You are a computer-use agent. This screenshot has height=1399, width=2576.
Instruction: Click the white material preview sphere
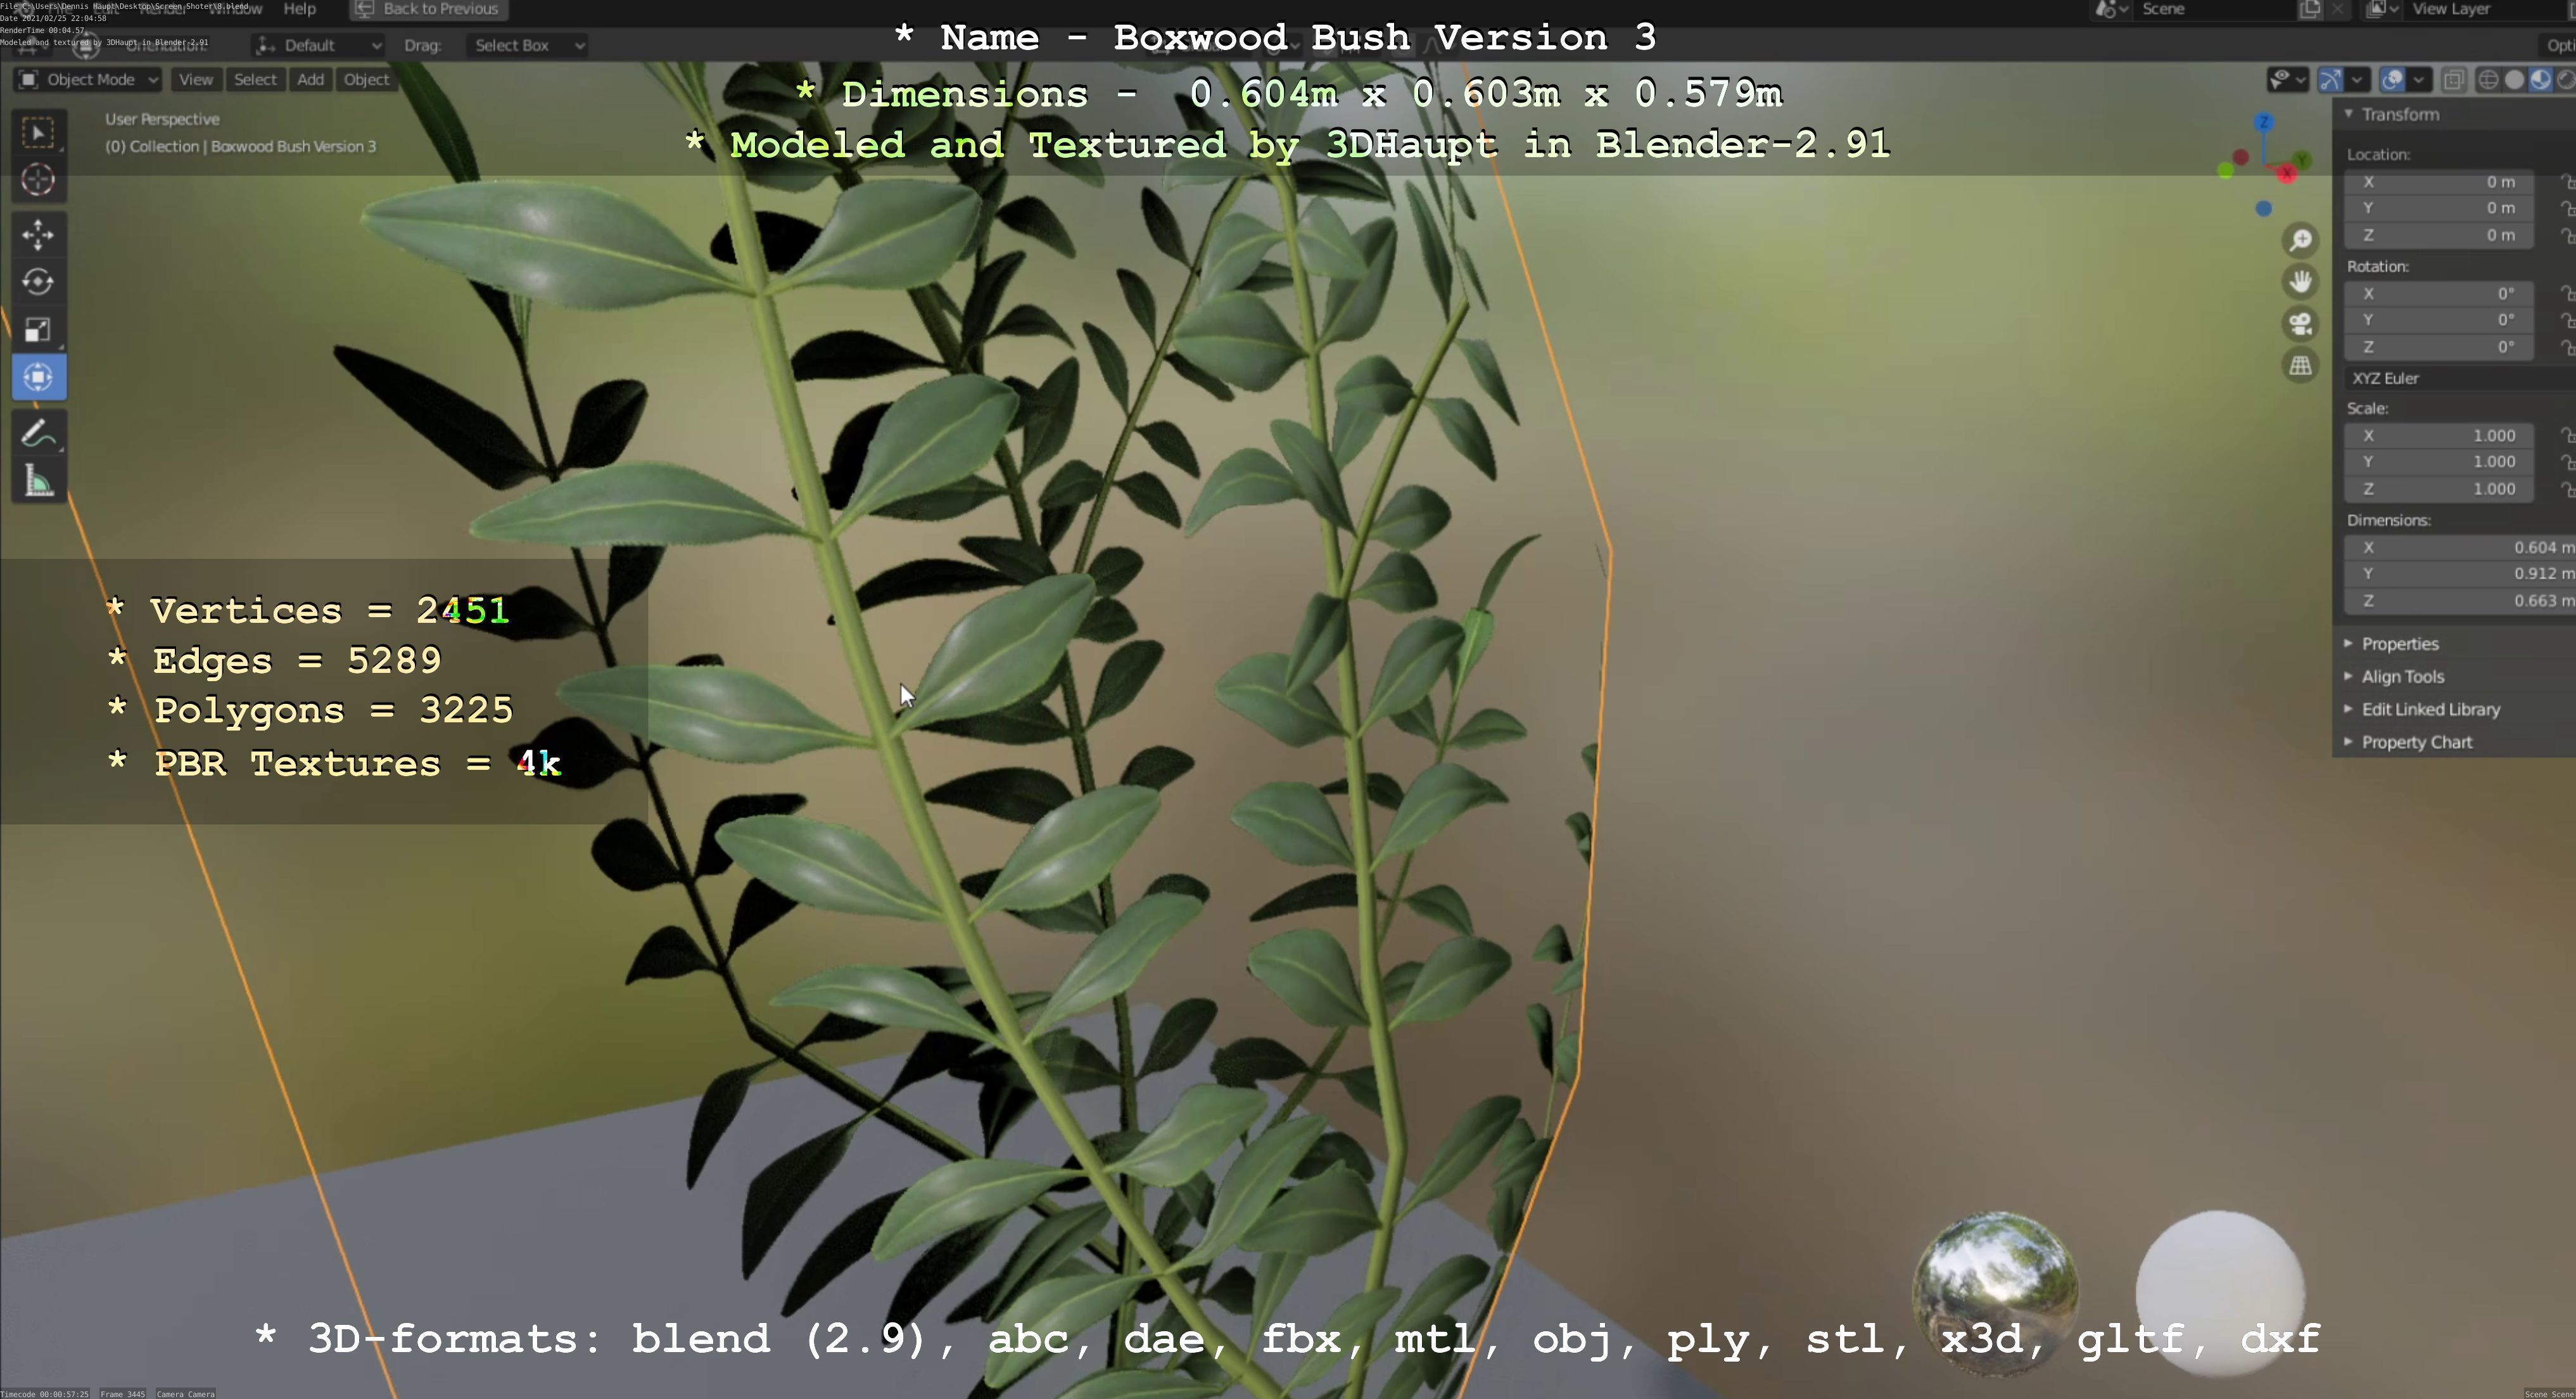point(2220,1293)
